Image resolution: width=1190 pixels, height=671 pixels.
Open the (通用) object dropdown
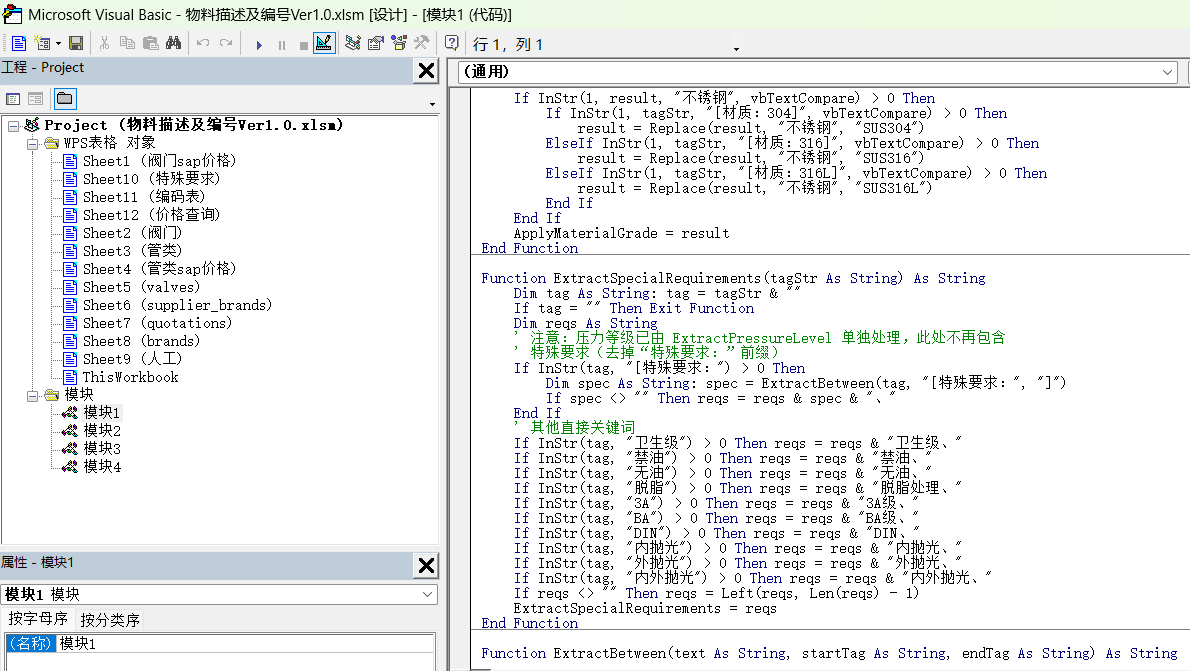(818, 72)
